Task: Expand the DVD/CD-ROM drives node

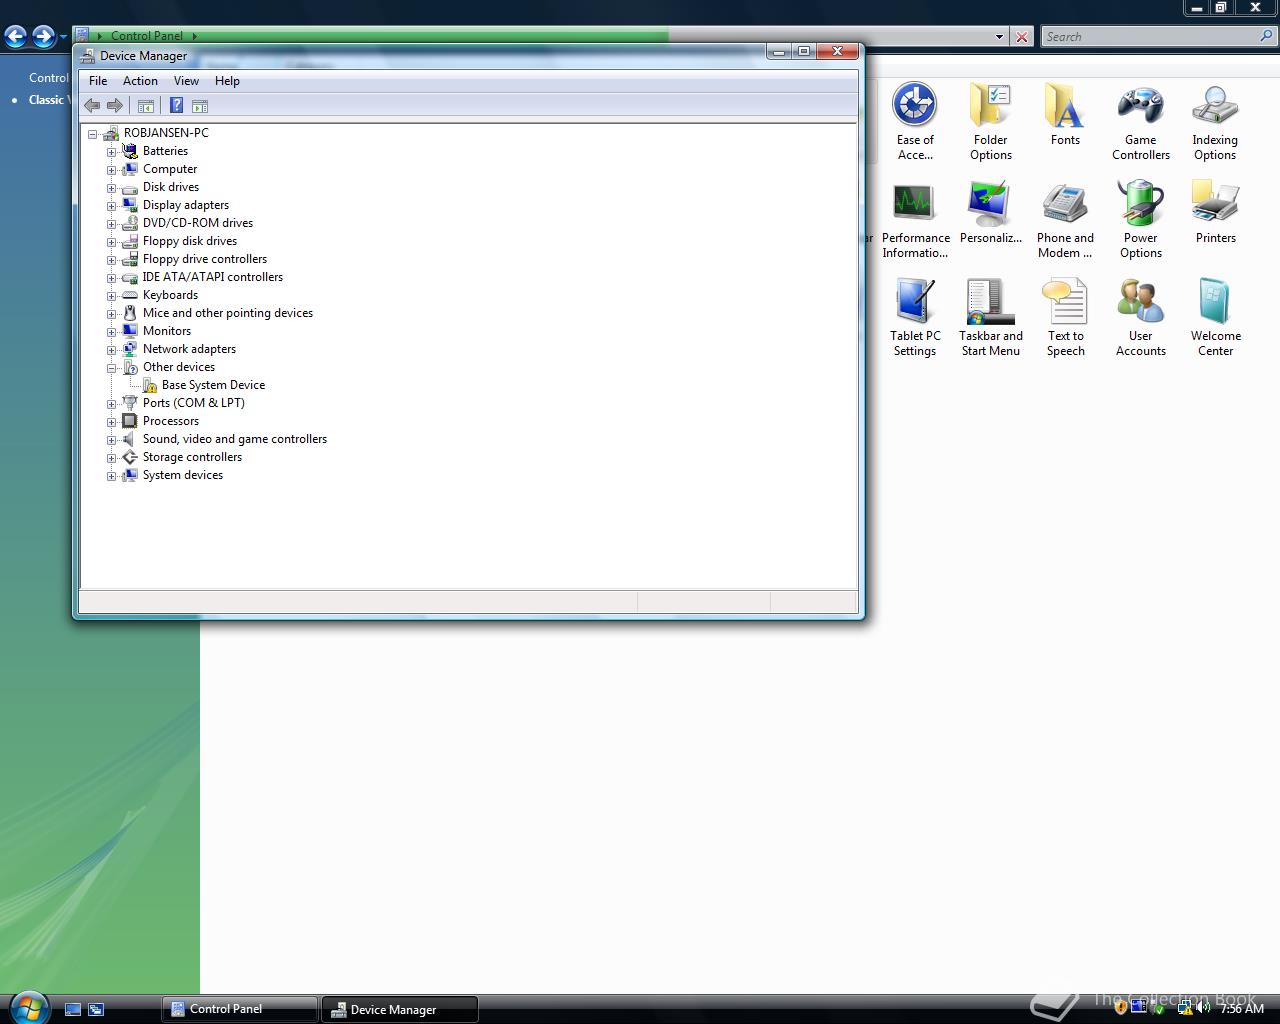Action: coord(112,224)
